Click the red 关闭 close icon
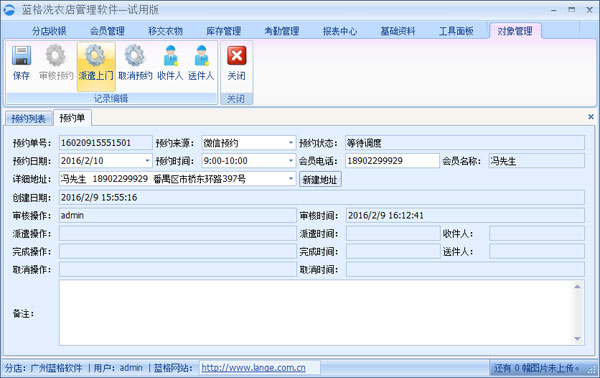Screen dimensions: 600x378 236,56
